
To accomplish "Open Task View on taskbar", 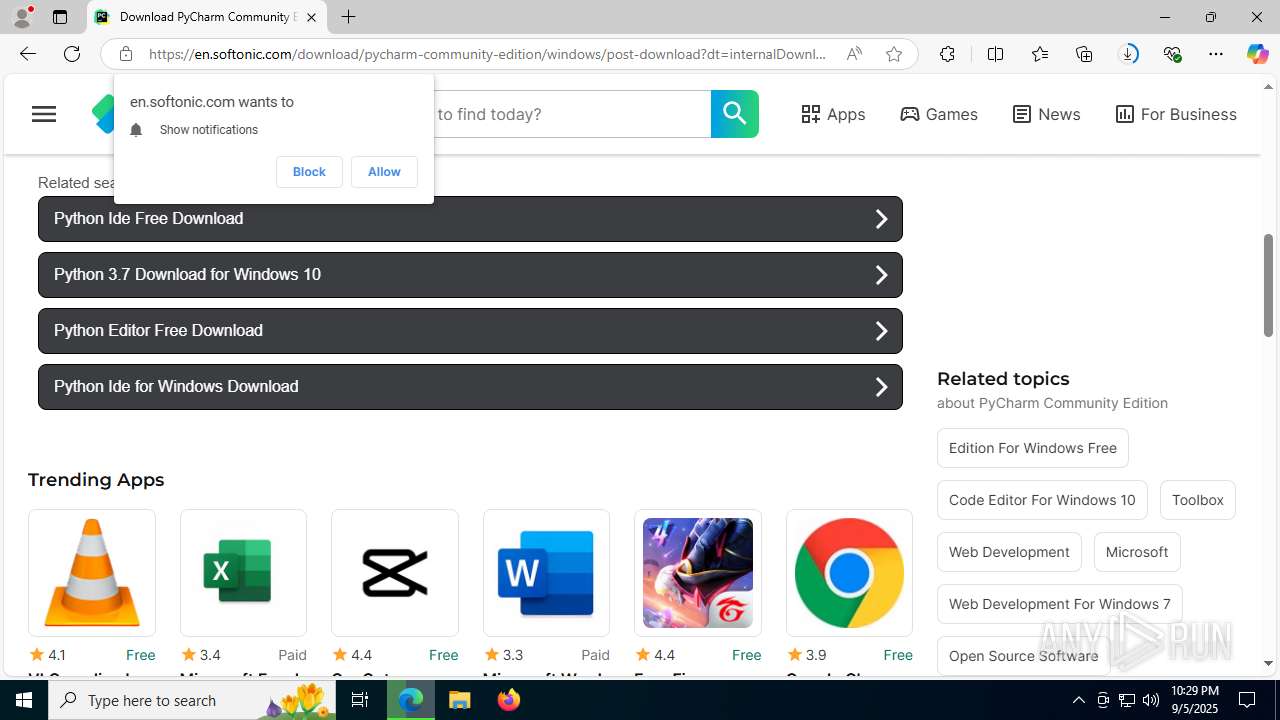I will 360,700.
